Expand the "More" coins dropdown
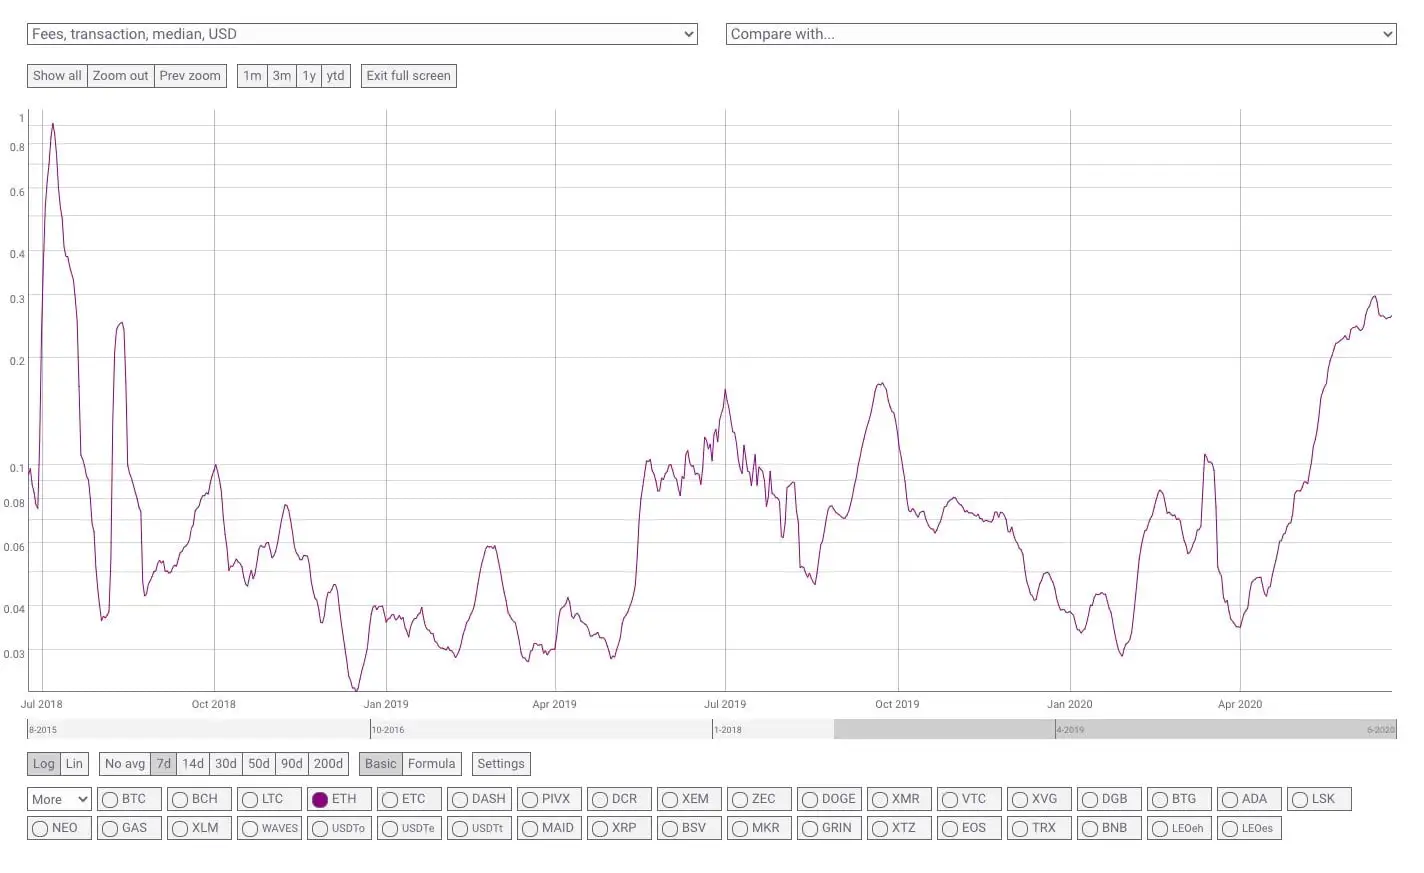Image resolution: width=1424 pixels, height=873 pixels. click(57, 799)
